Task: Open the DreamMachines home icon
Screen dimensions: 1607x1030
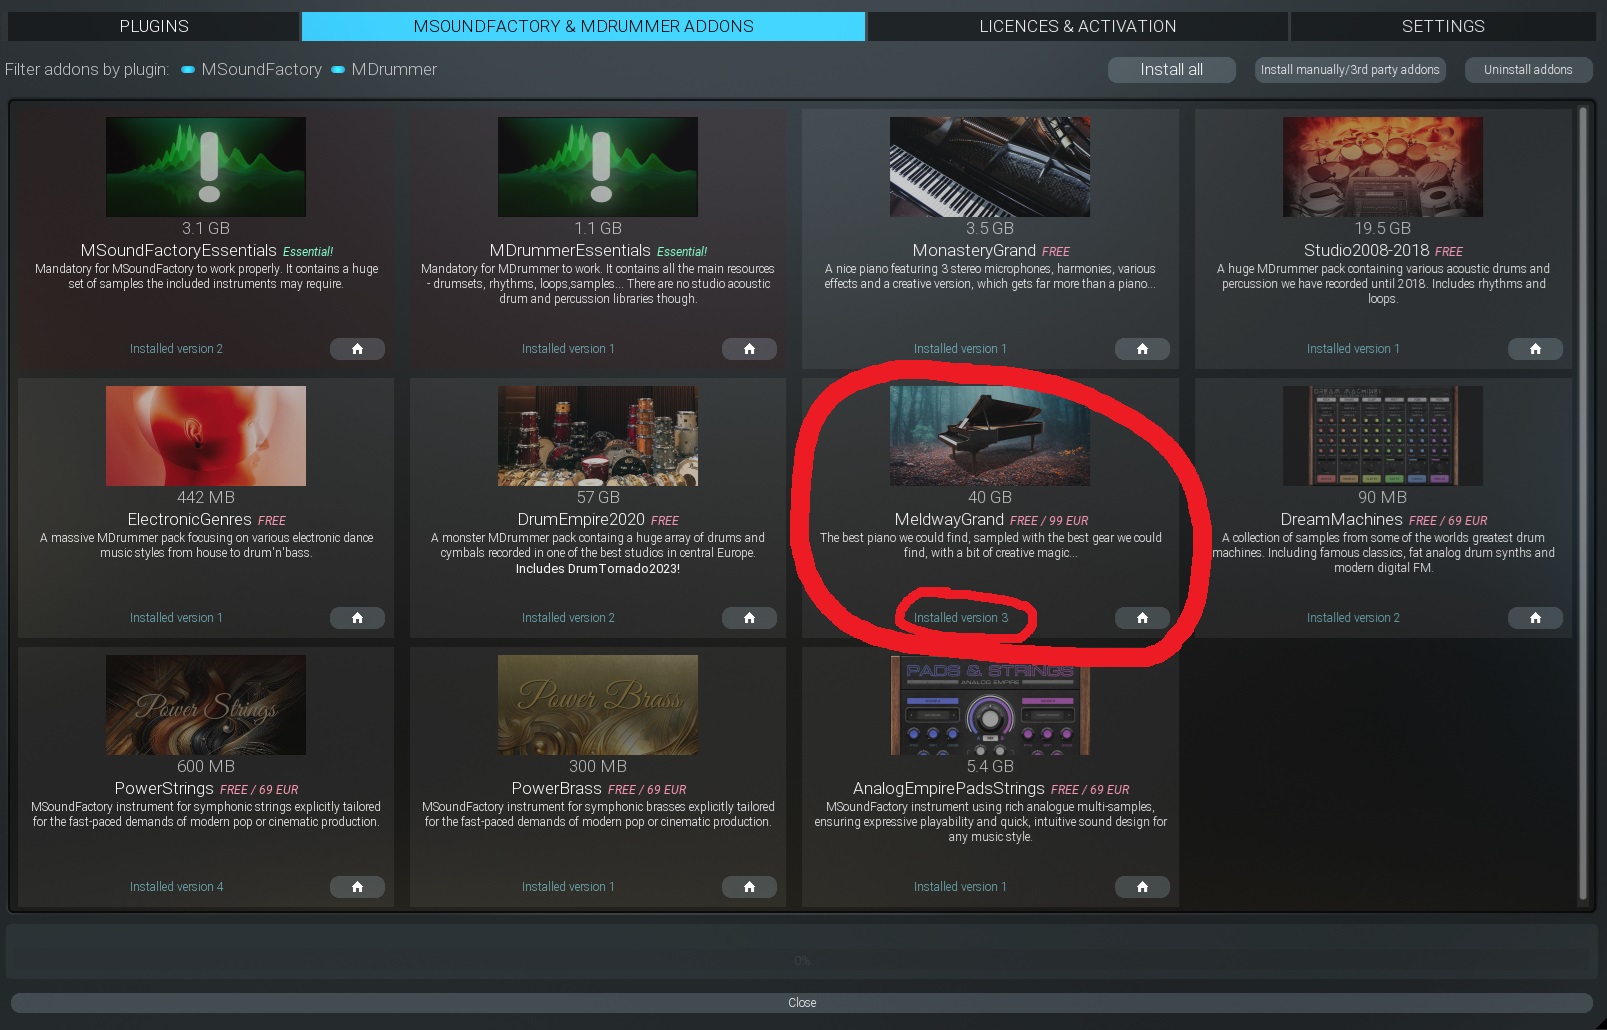Action: [x=1535, y=618]
